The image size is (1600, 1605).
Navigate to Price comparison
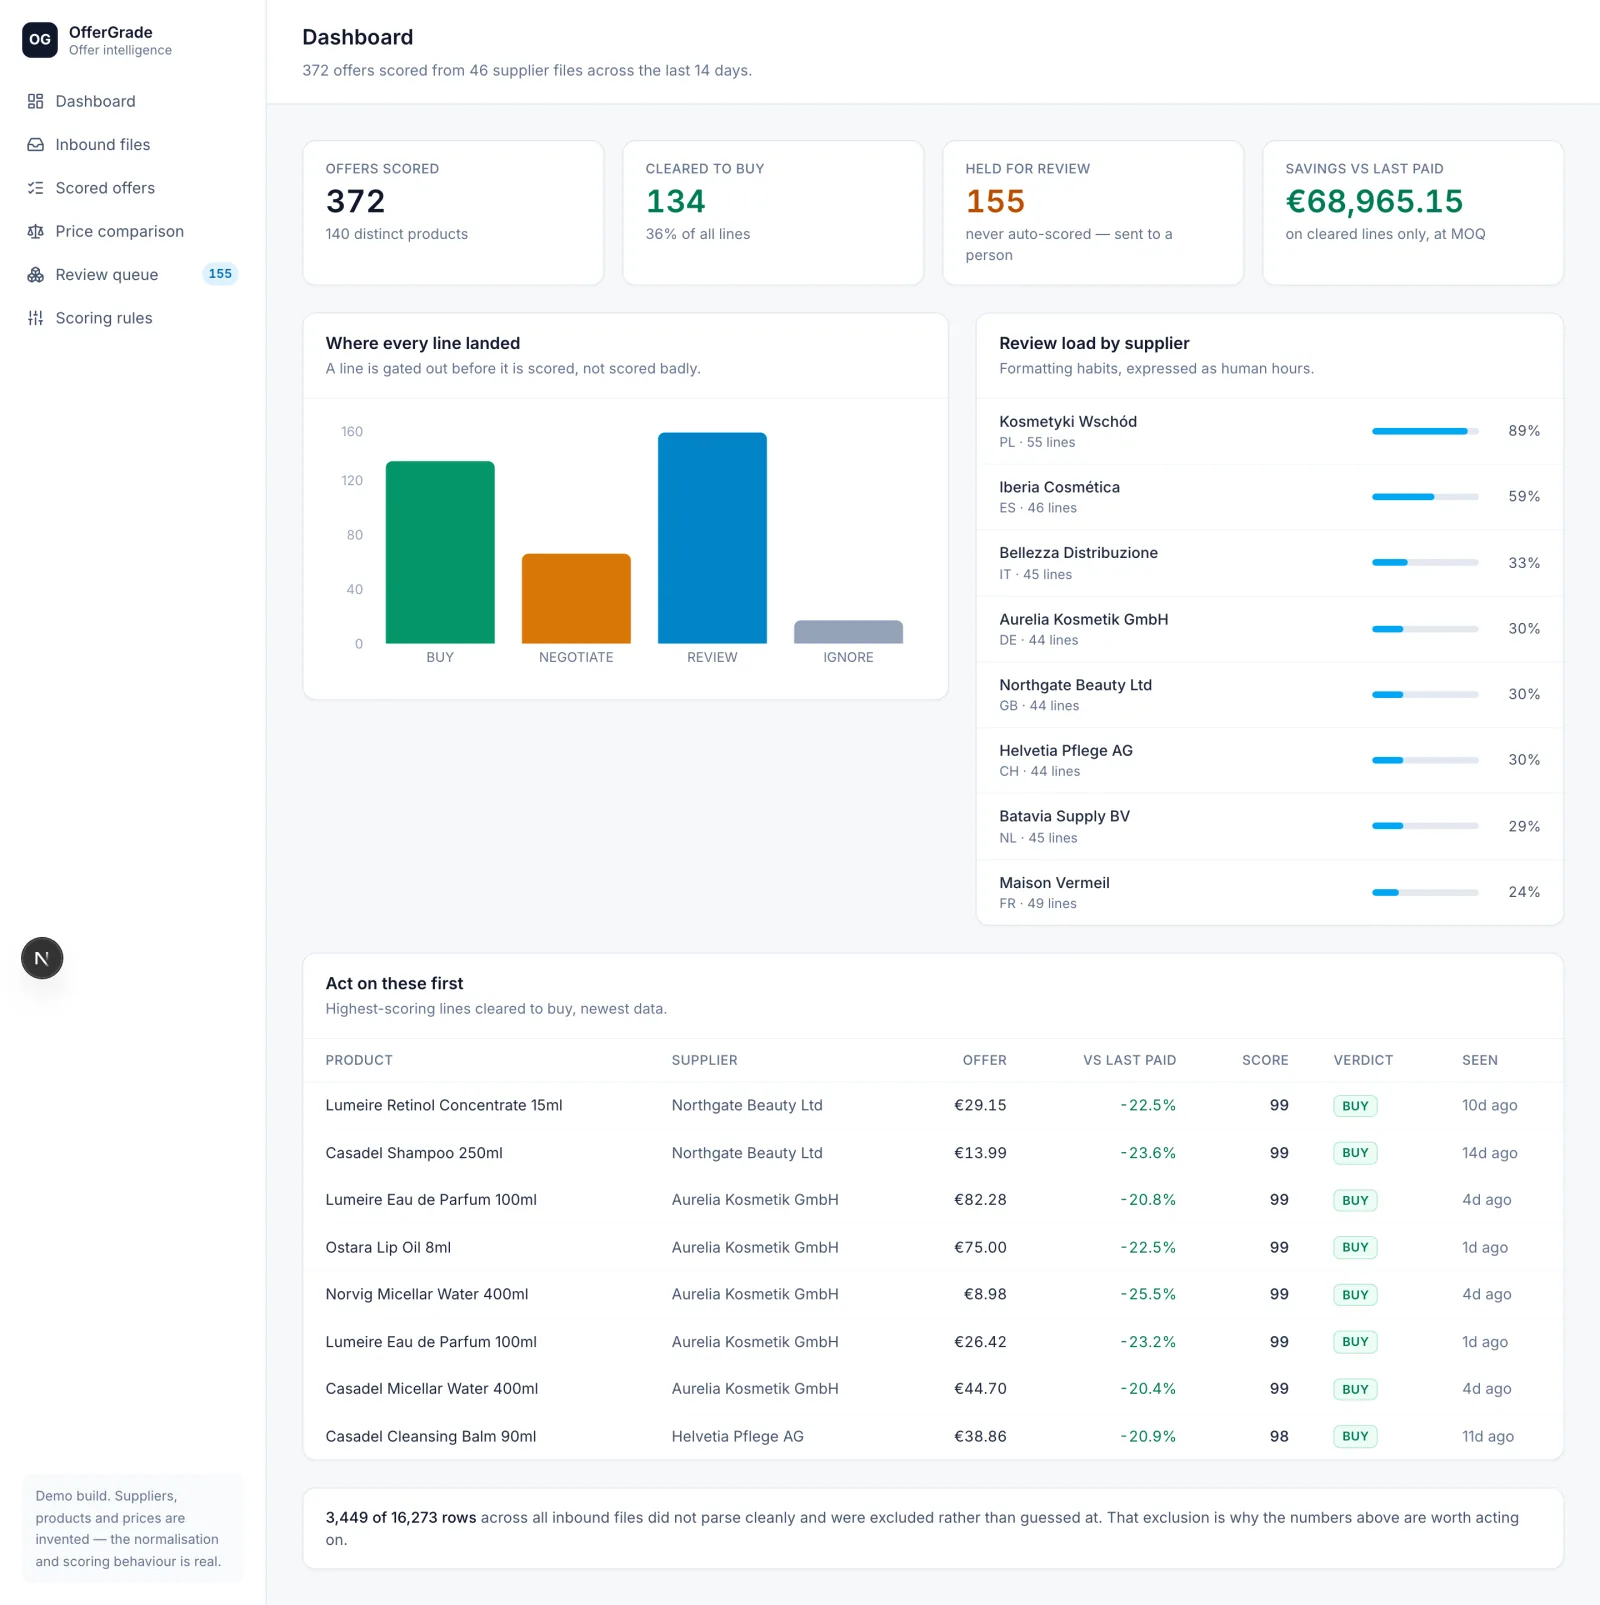click(x=132, y=231)
